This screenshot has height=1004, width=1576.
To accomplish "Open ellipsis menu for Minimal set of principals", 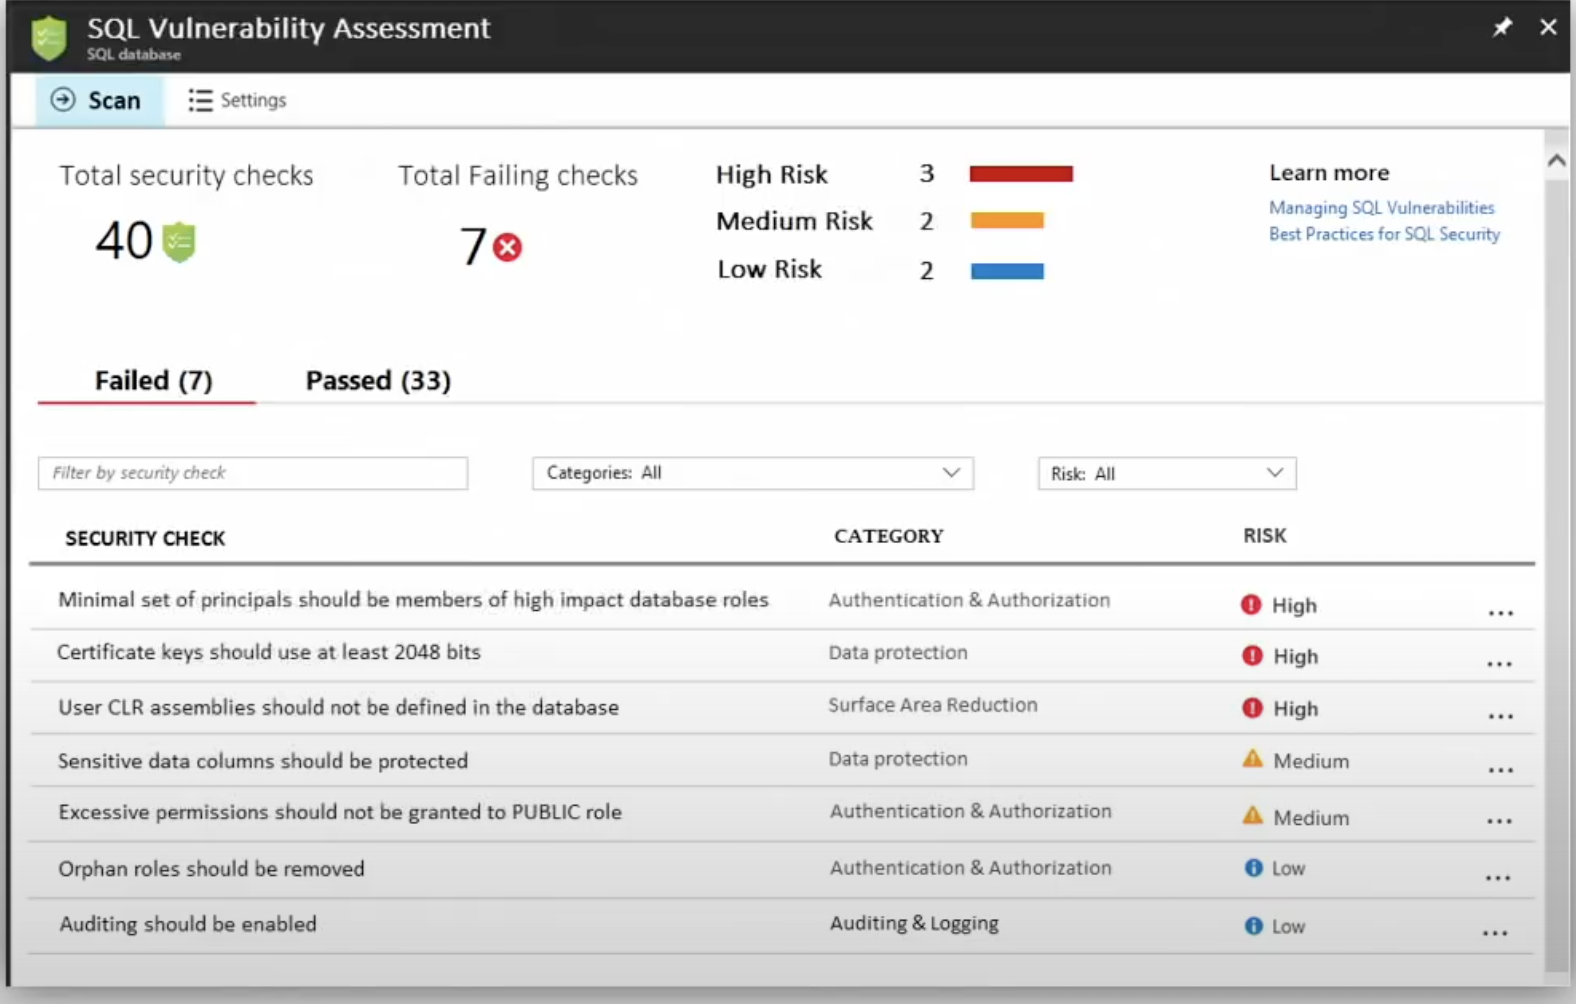I will click(1500, 612).
